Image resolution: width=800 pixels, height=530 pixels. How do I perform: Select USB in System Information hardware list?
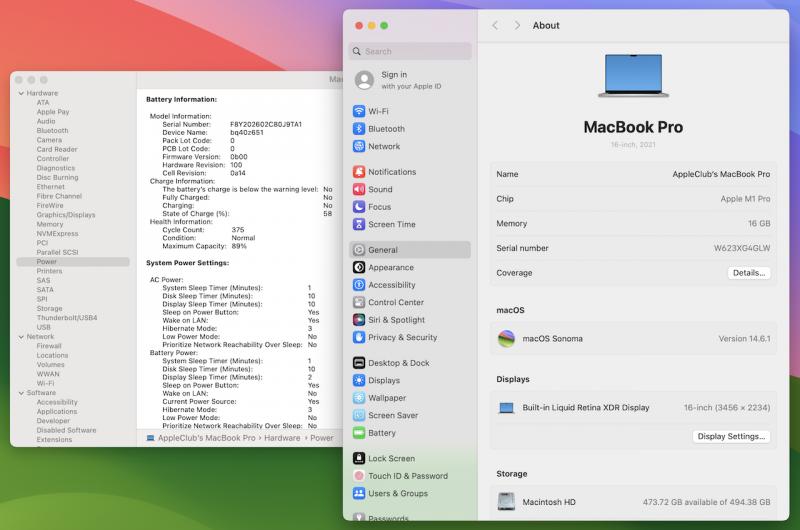[43, 327]
